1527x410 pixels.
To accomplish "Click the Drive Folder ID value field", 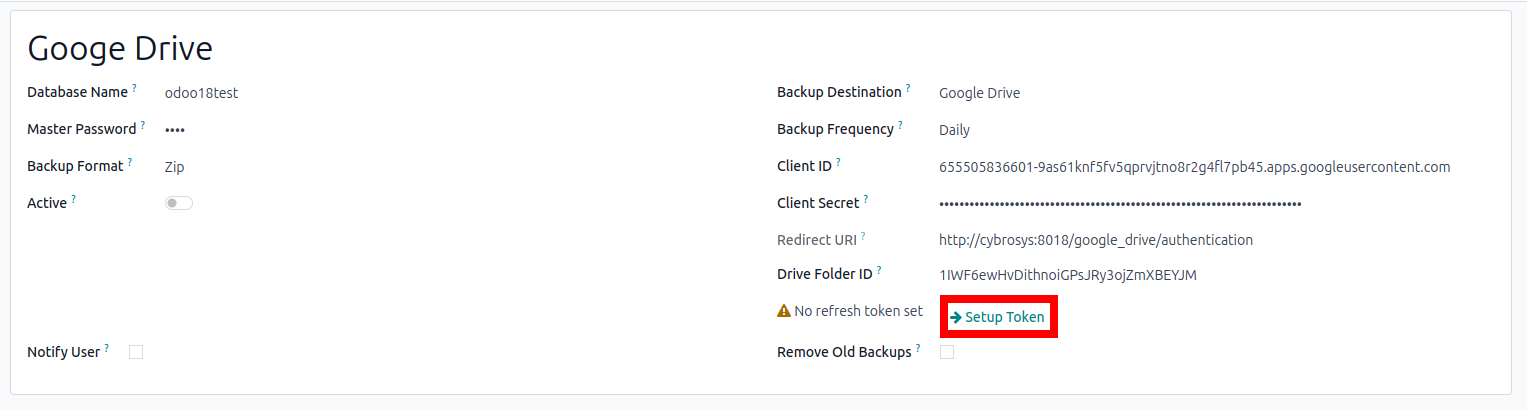I will click(1067, 275).
